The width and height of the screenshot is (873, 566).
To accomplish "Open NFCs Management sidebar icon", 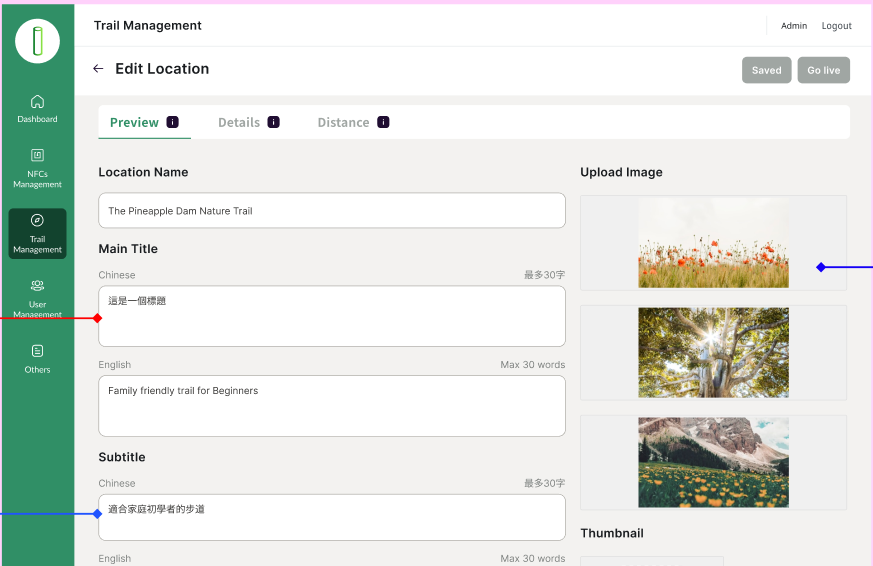I will [37, 155].
